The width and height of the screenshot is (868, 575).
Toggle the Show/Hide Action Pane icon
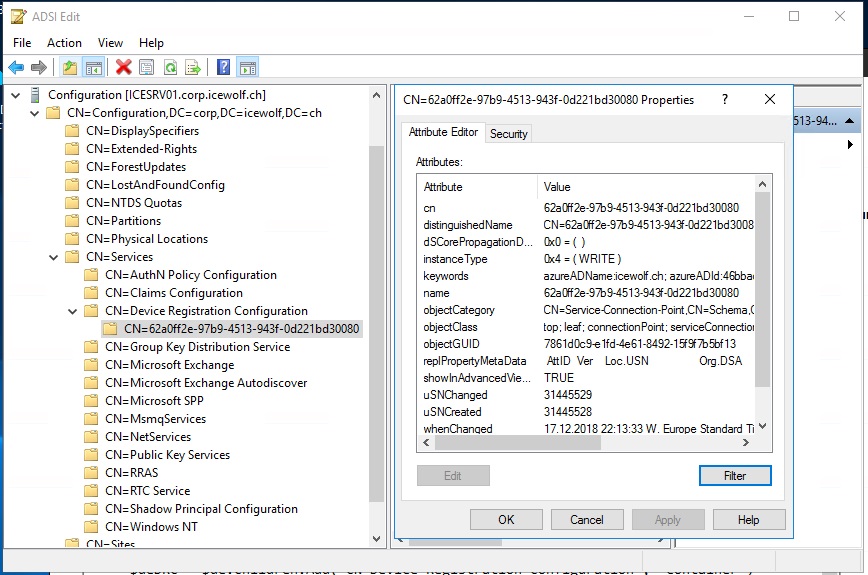click(x=247, y=68)
